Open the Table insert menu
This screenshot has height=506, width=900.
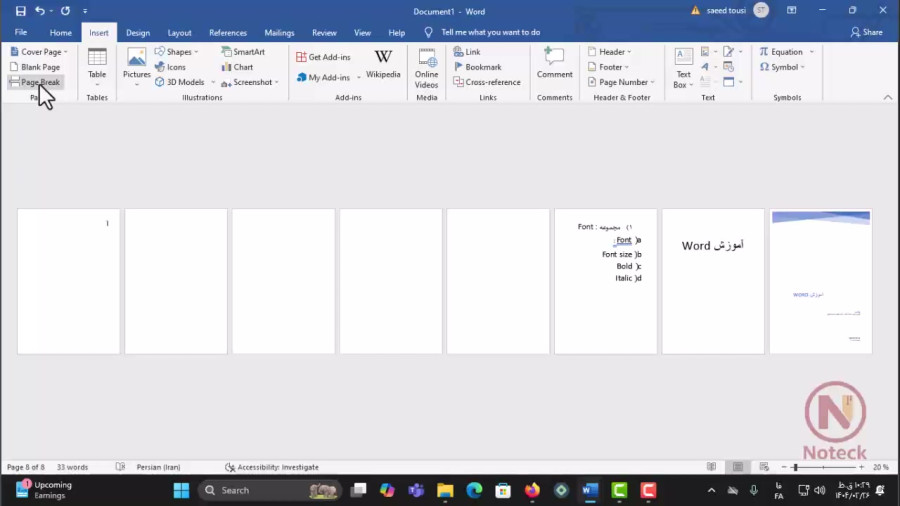97,68
